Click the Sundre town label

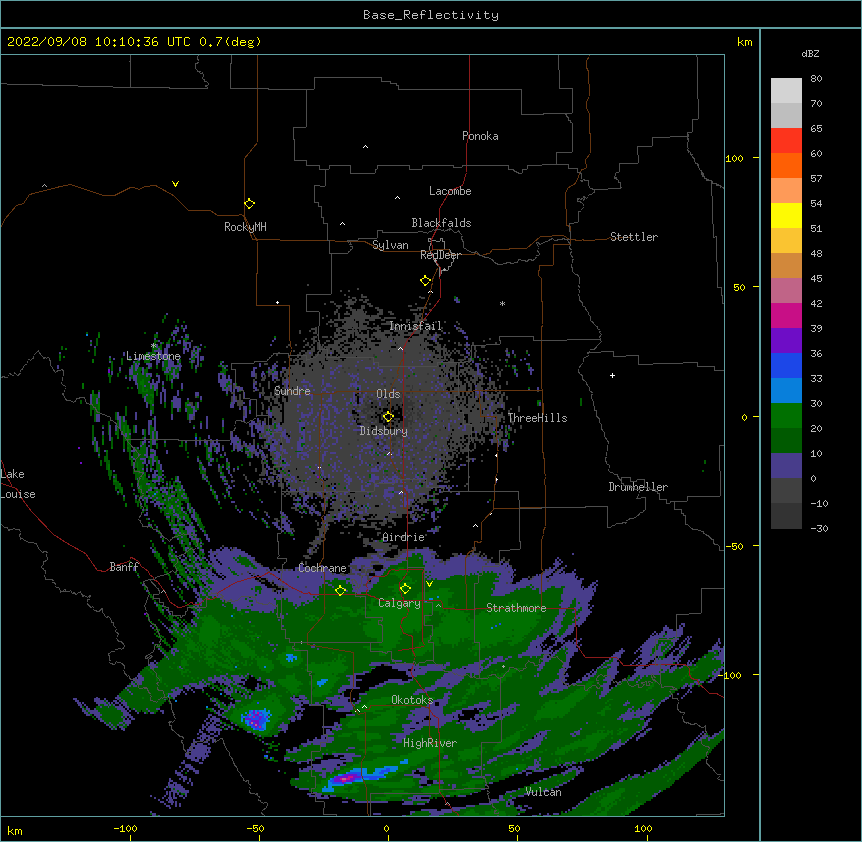pyautogui.click(x=292, y=391)
